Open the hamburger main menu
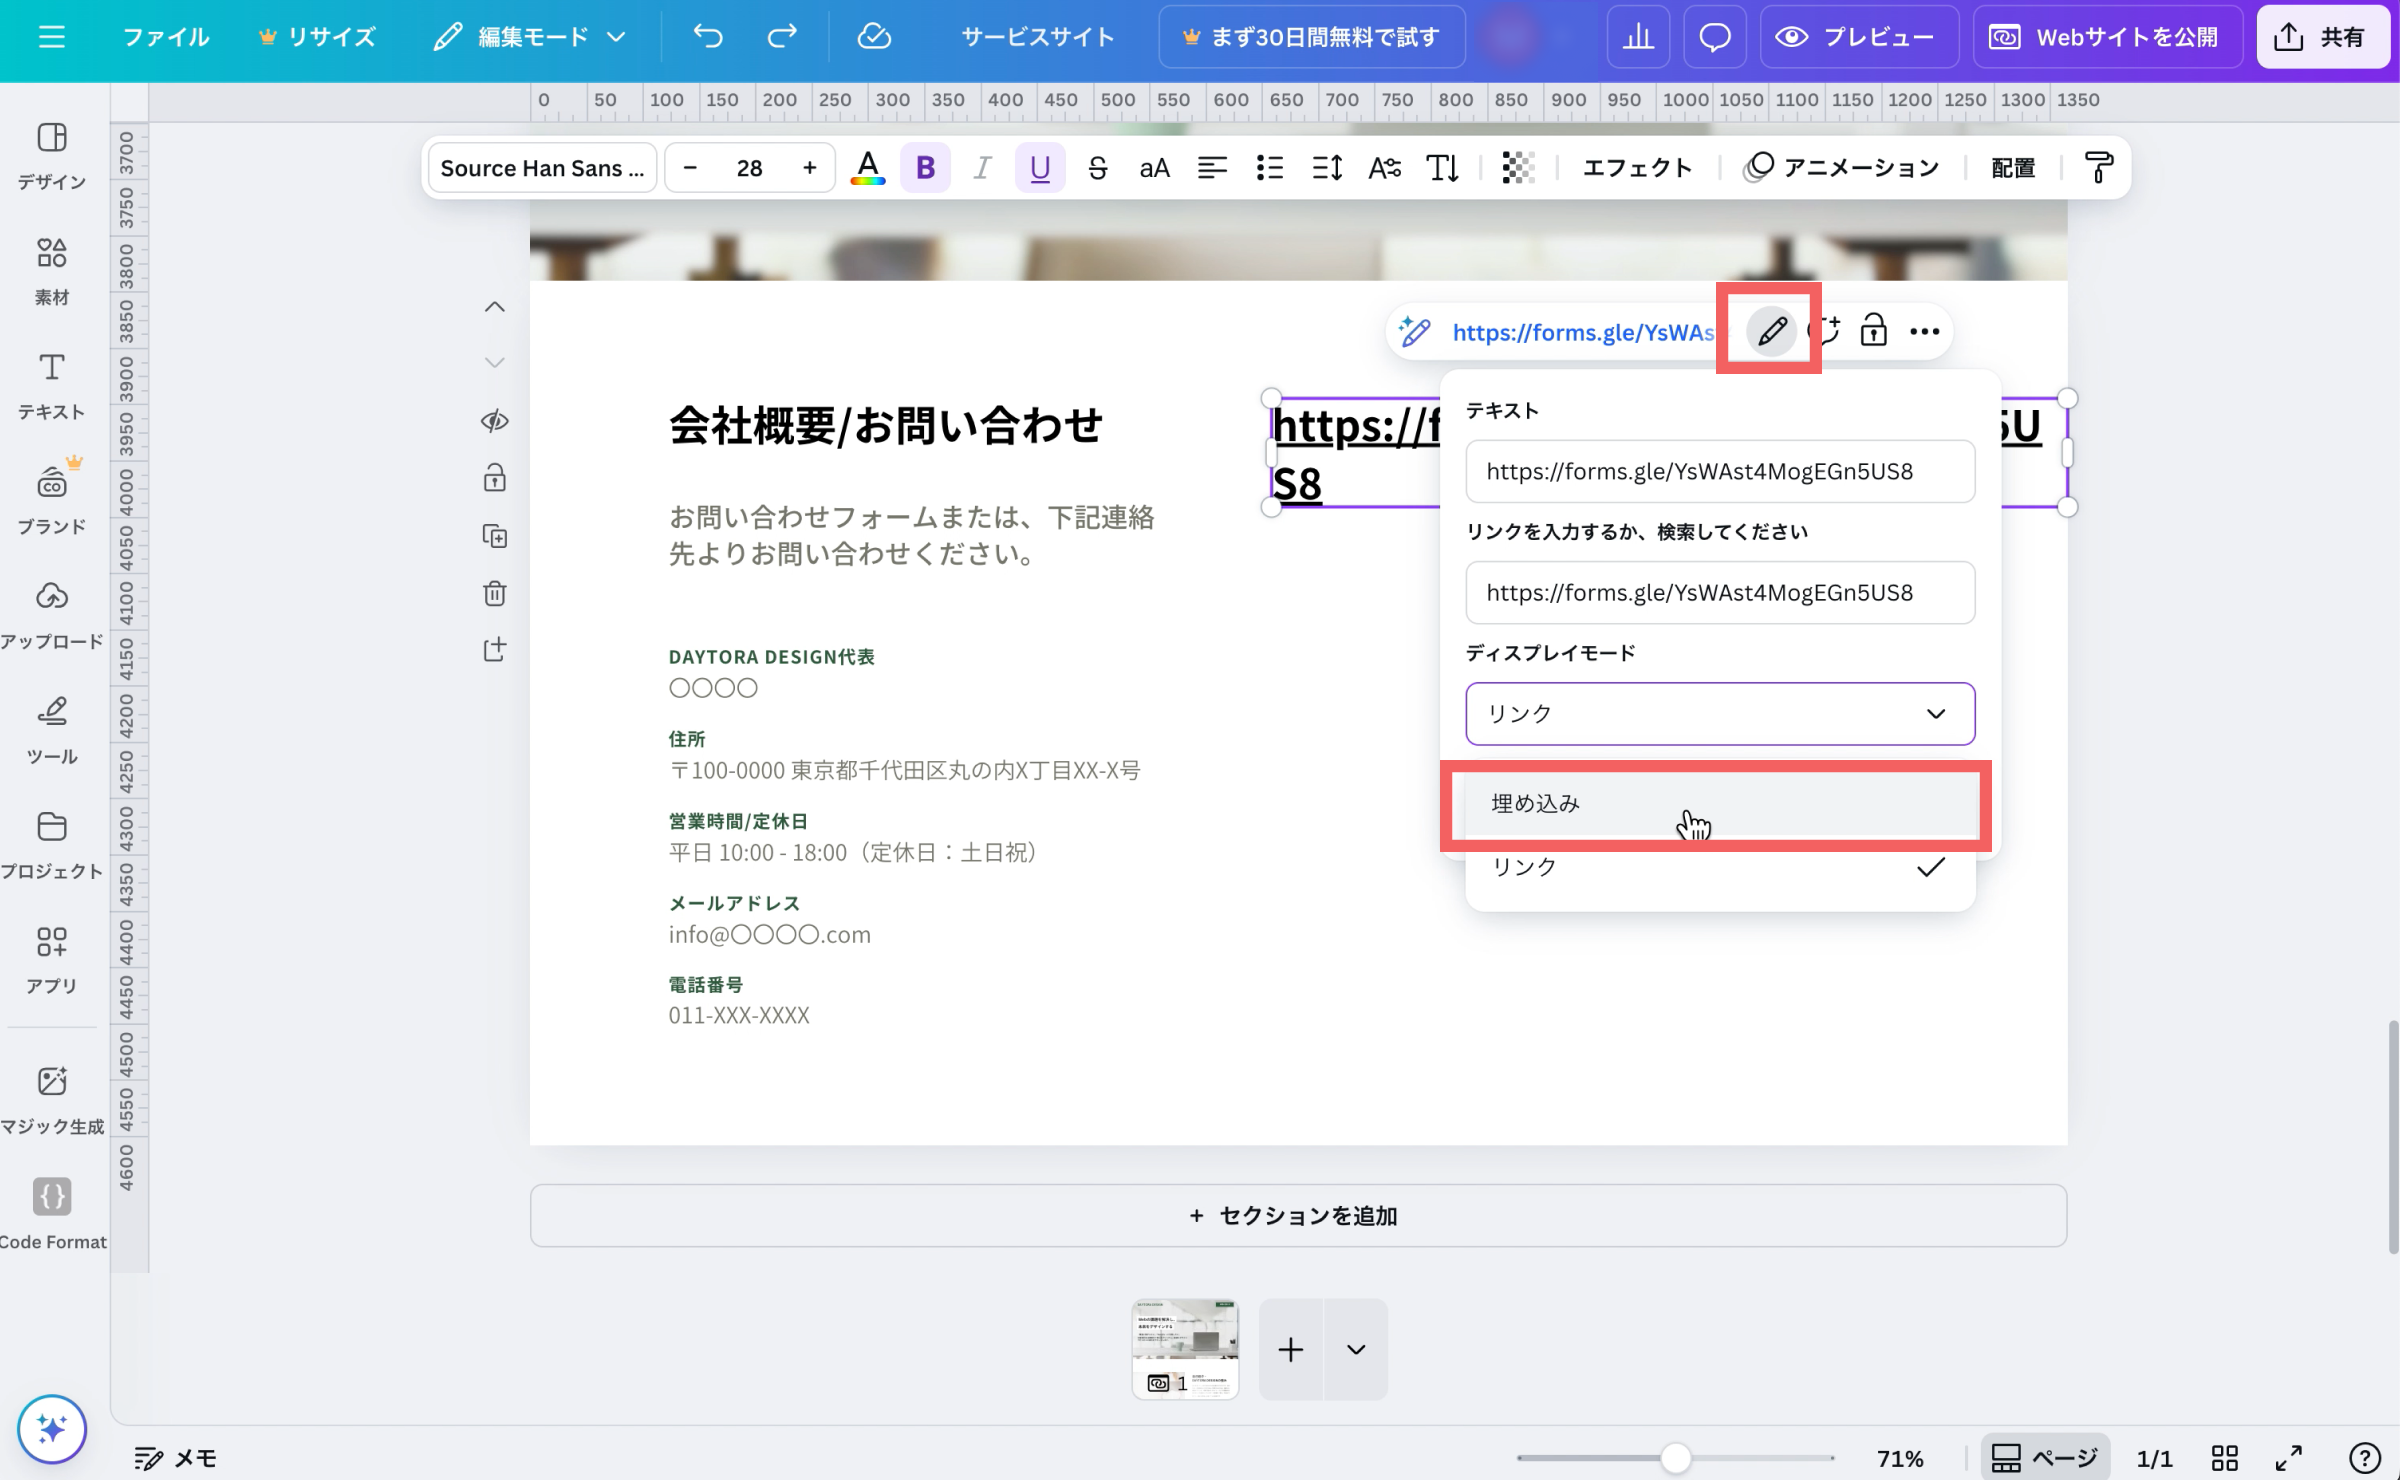 (x=51, y=37)
